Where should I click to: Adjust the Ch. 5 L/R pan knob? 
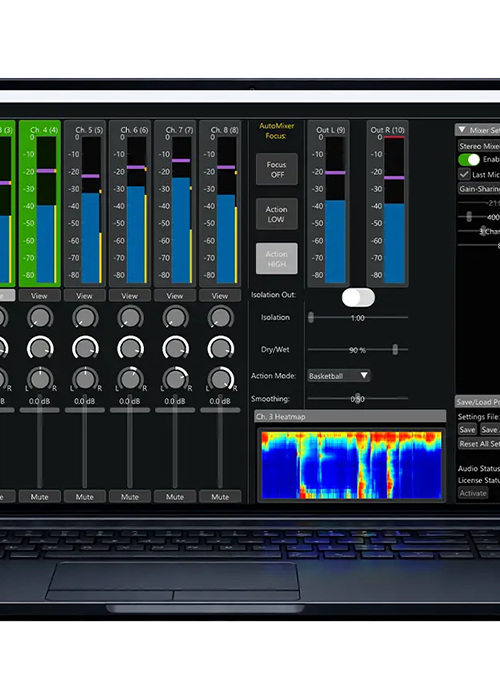[85, 379]
